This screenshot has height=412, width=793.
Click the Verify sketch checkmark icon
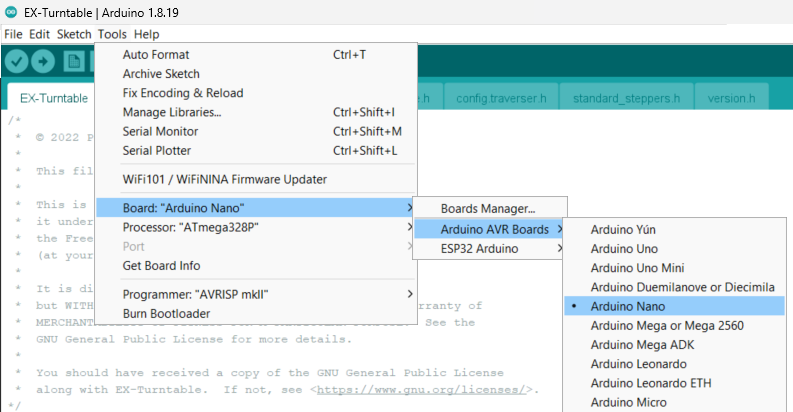pos(16,61)
